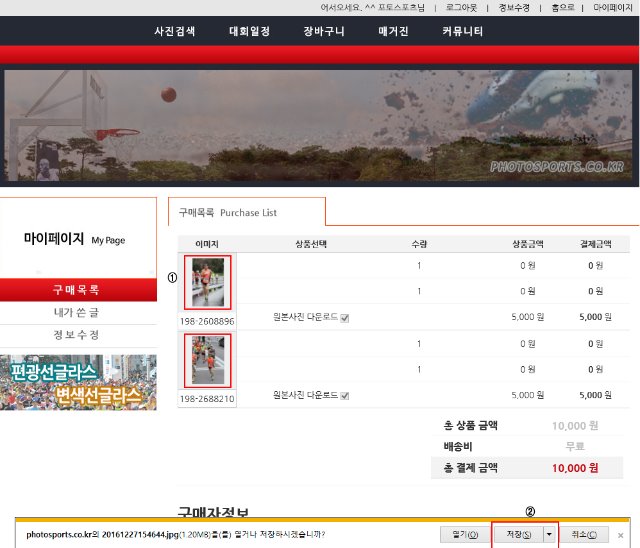This screenshot has width=640, height=548.
Task: Click the 구매목록 Purchase List tab
Action: (247, 212)
